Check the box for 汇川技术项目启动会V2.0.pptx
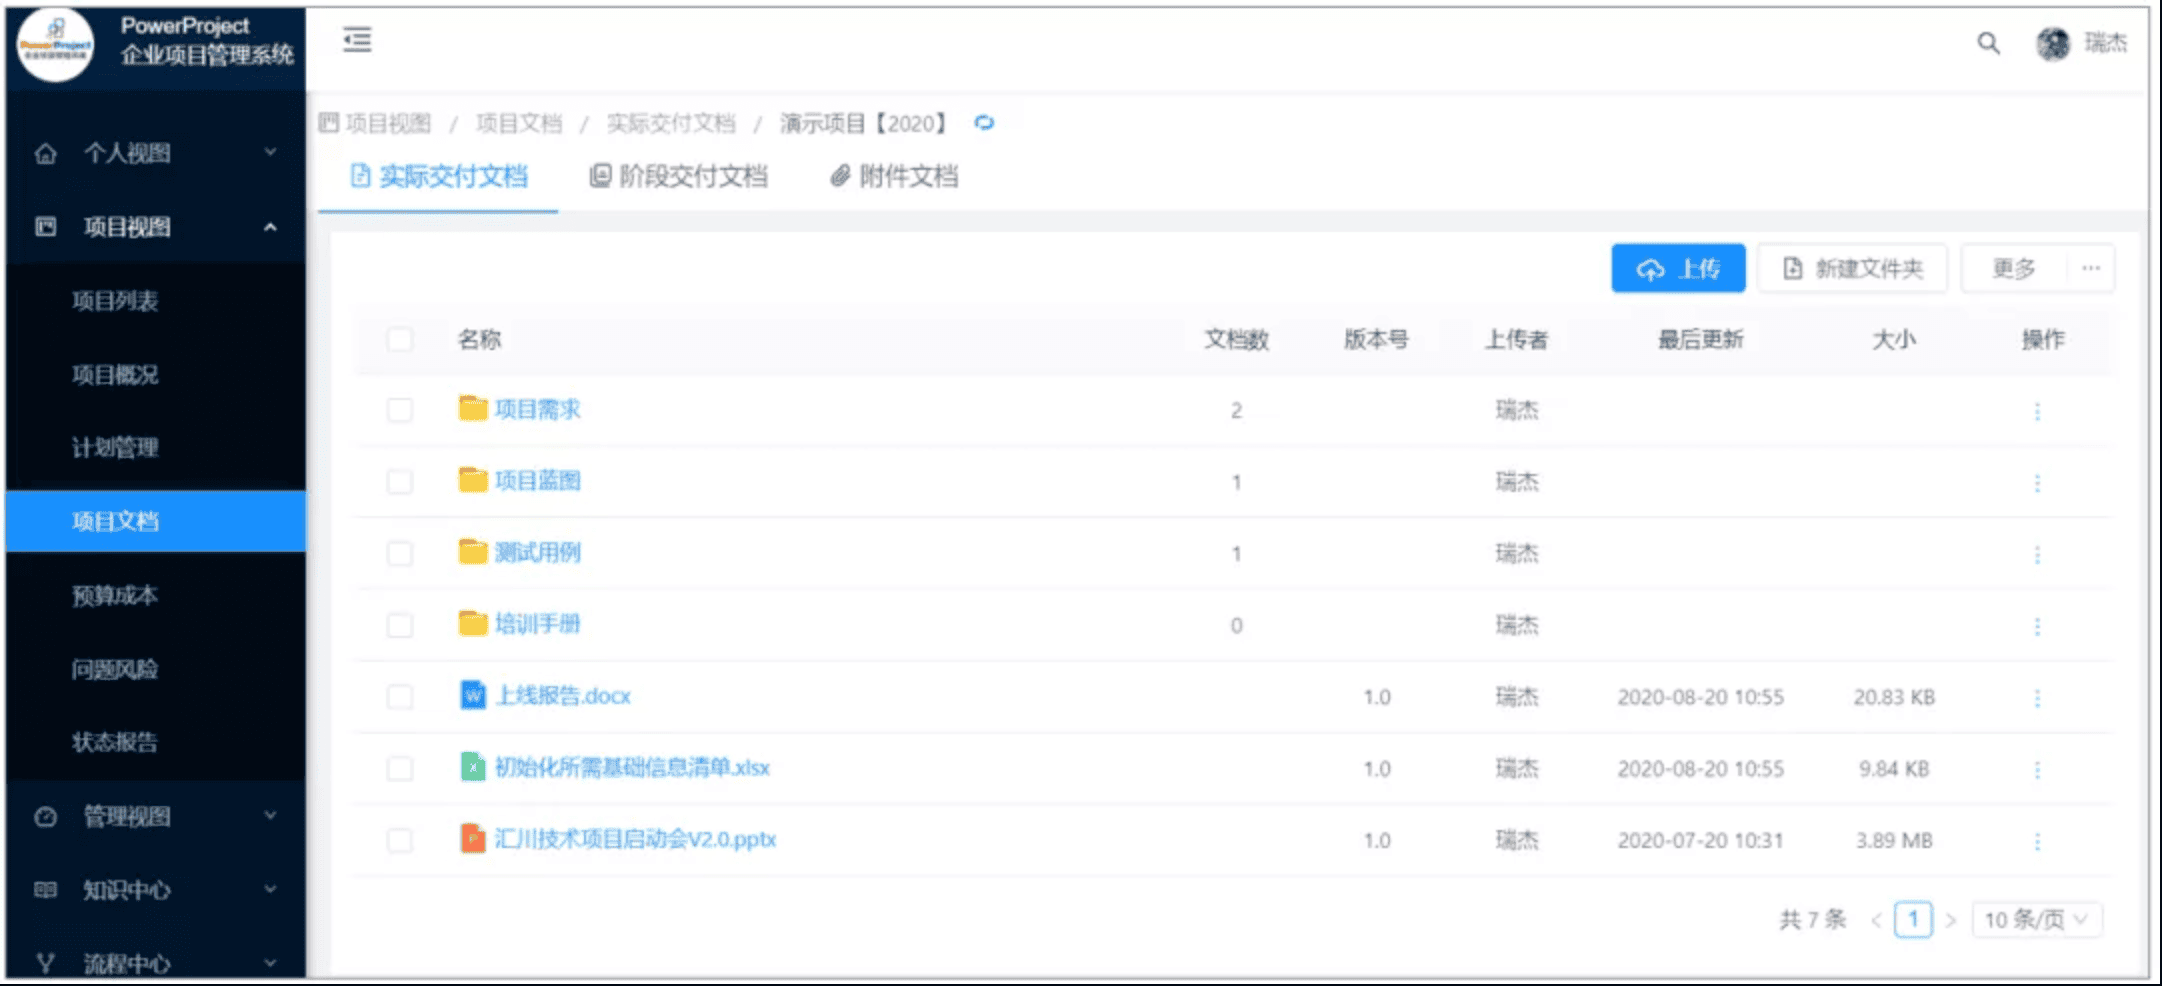The image size is (2162, 986). (x=399, y=840)
